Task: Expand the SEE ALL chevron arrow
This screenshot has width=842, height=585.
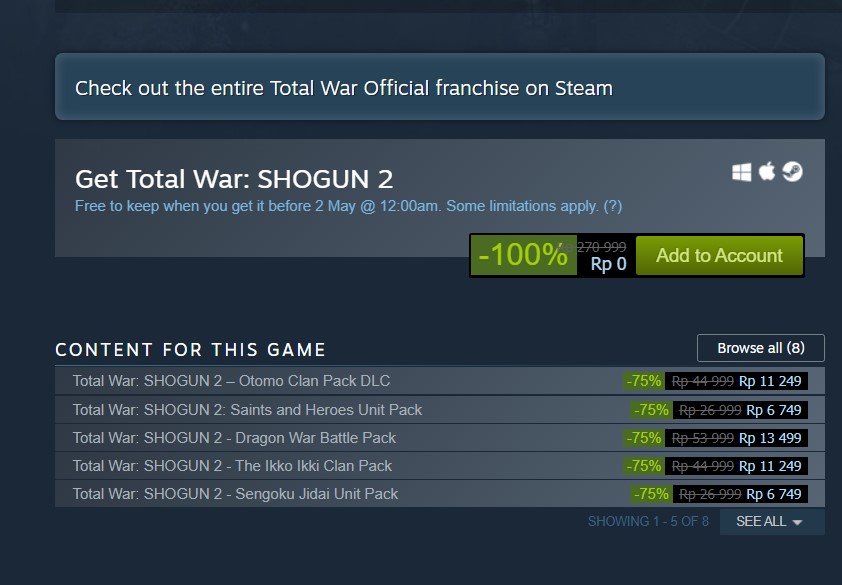Action: click(796, 521)
